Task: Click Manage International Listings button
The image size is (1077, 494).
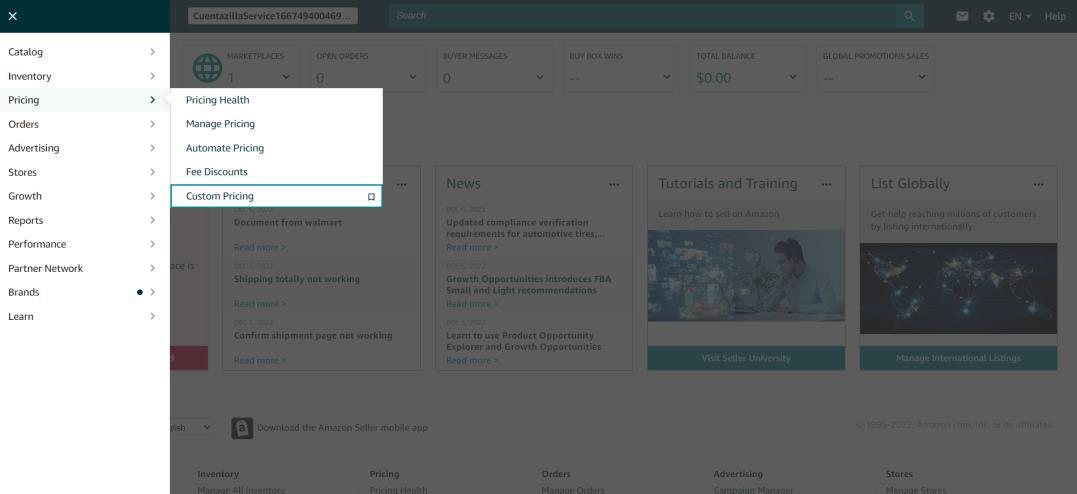Action: tap(958, 358)
